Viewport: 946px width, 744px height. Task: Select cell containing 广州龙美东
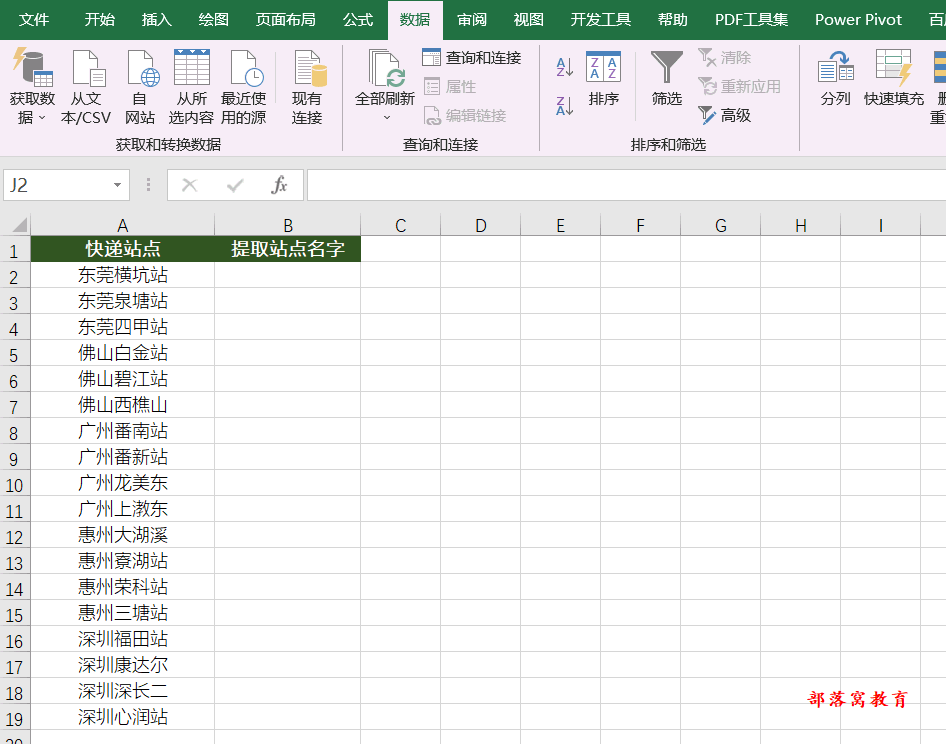(x=122, y=483)
